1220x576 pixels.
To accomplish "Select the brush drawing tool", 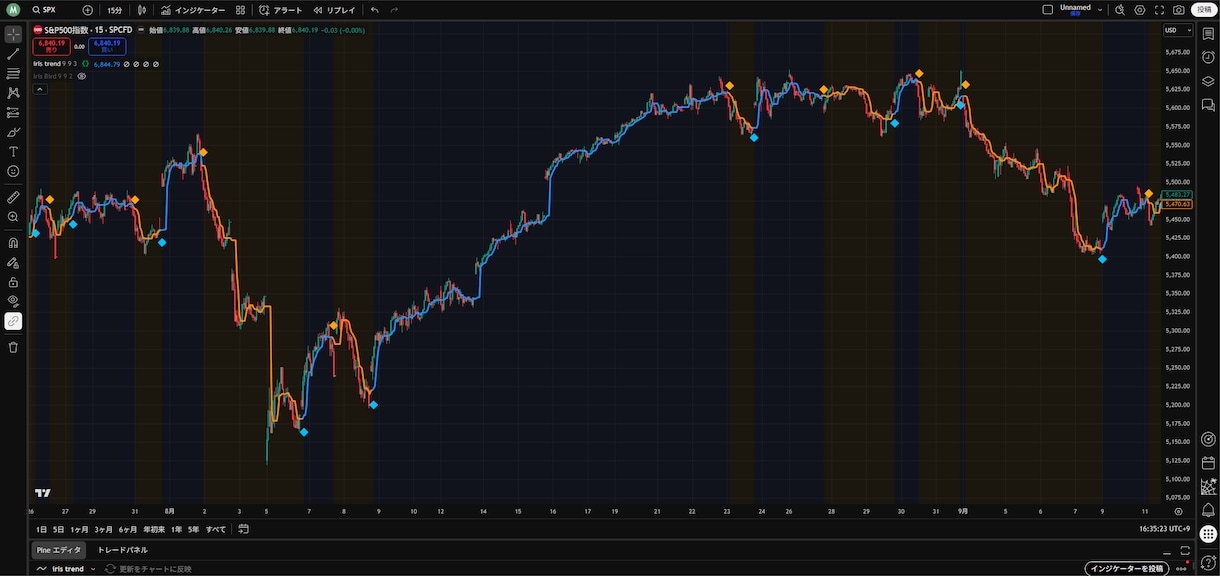I will [x=13, y=132].
